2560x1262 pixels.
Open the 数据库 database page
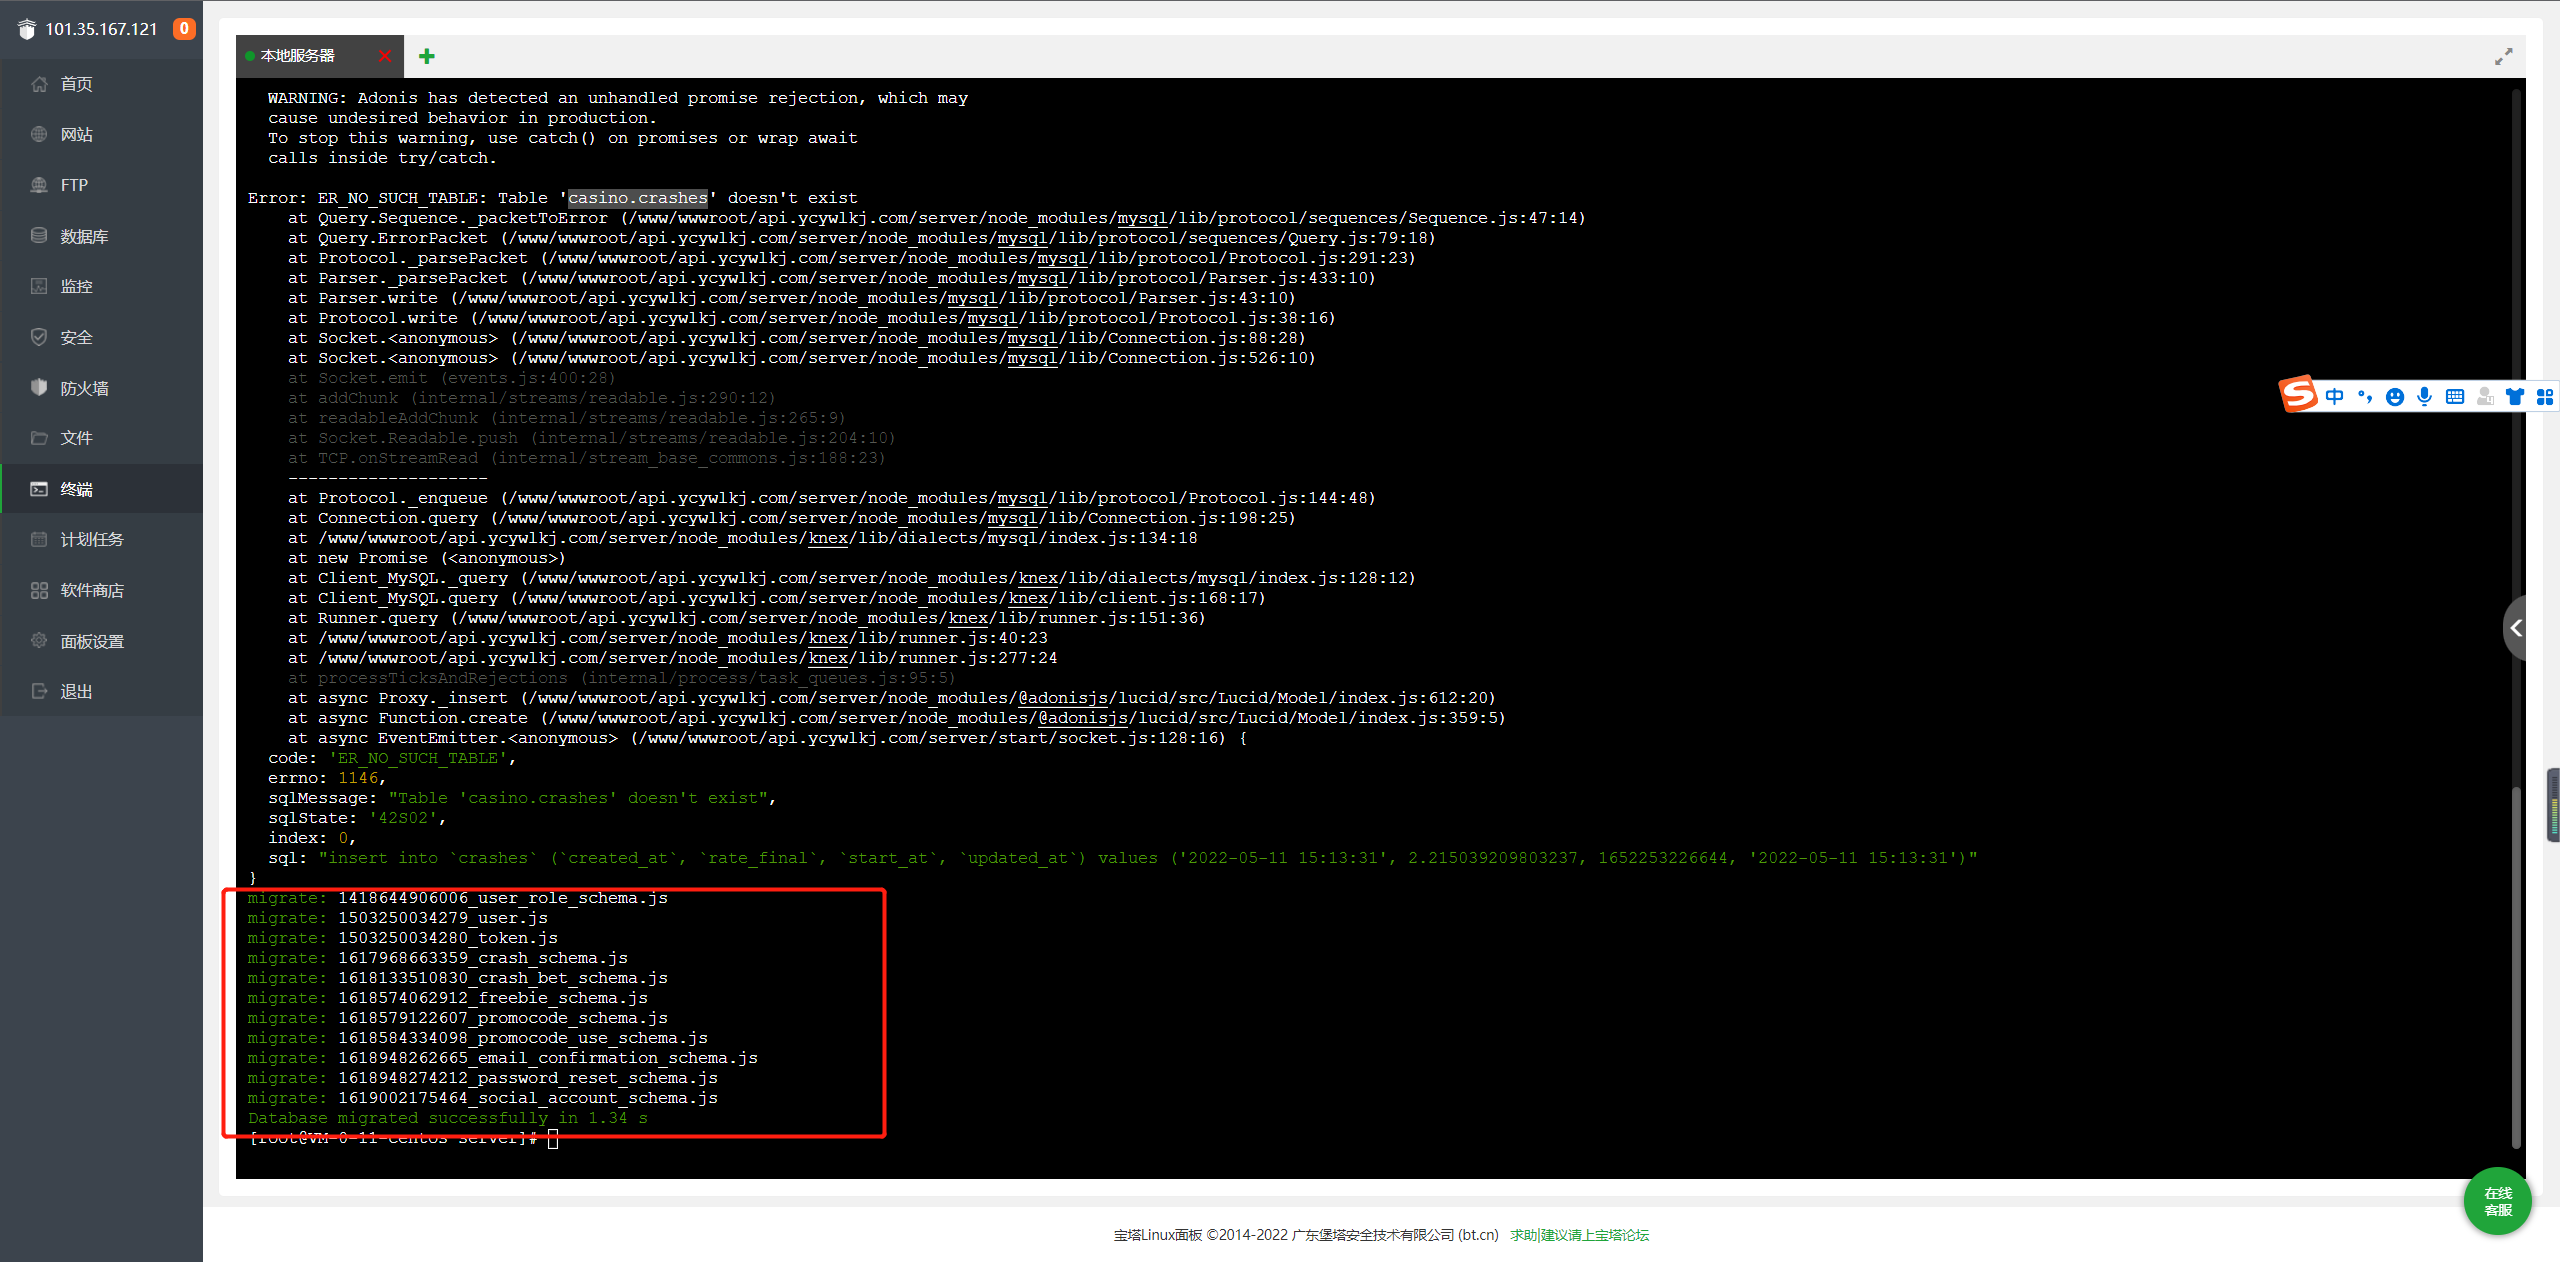84,236
